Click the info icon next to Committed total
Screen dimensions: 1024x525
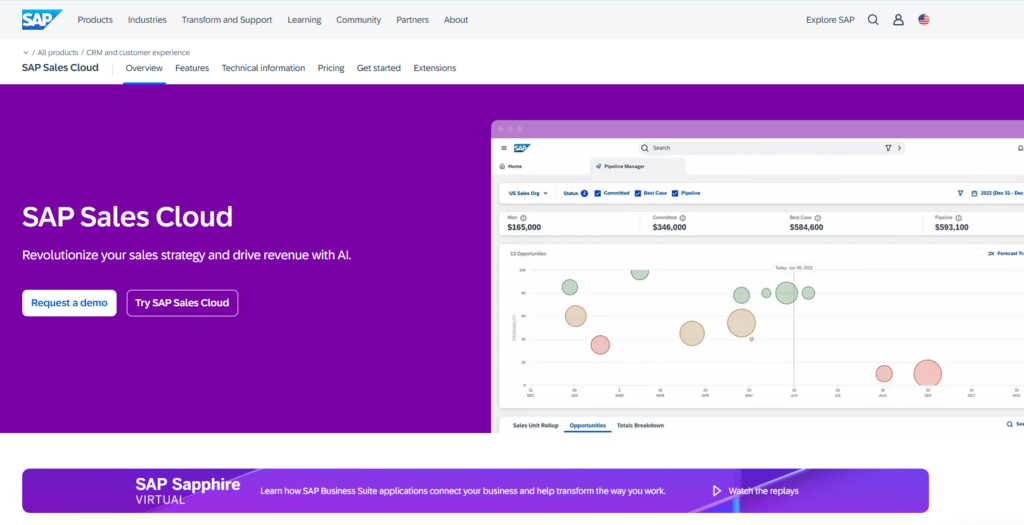click(682, 218)
